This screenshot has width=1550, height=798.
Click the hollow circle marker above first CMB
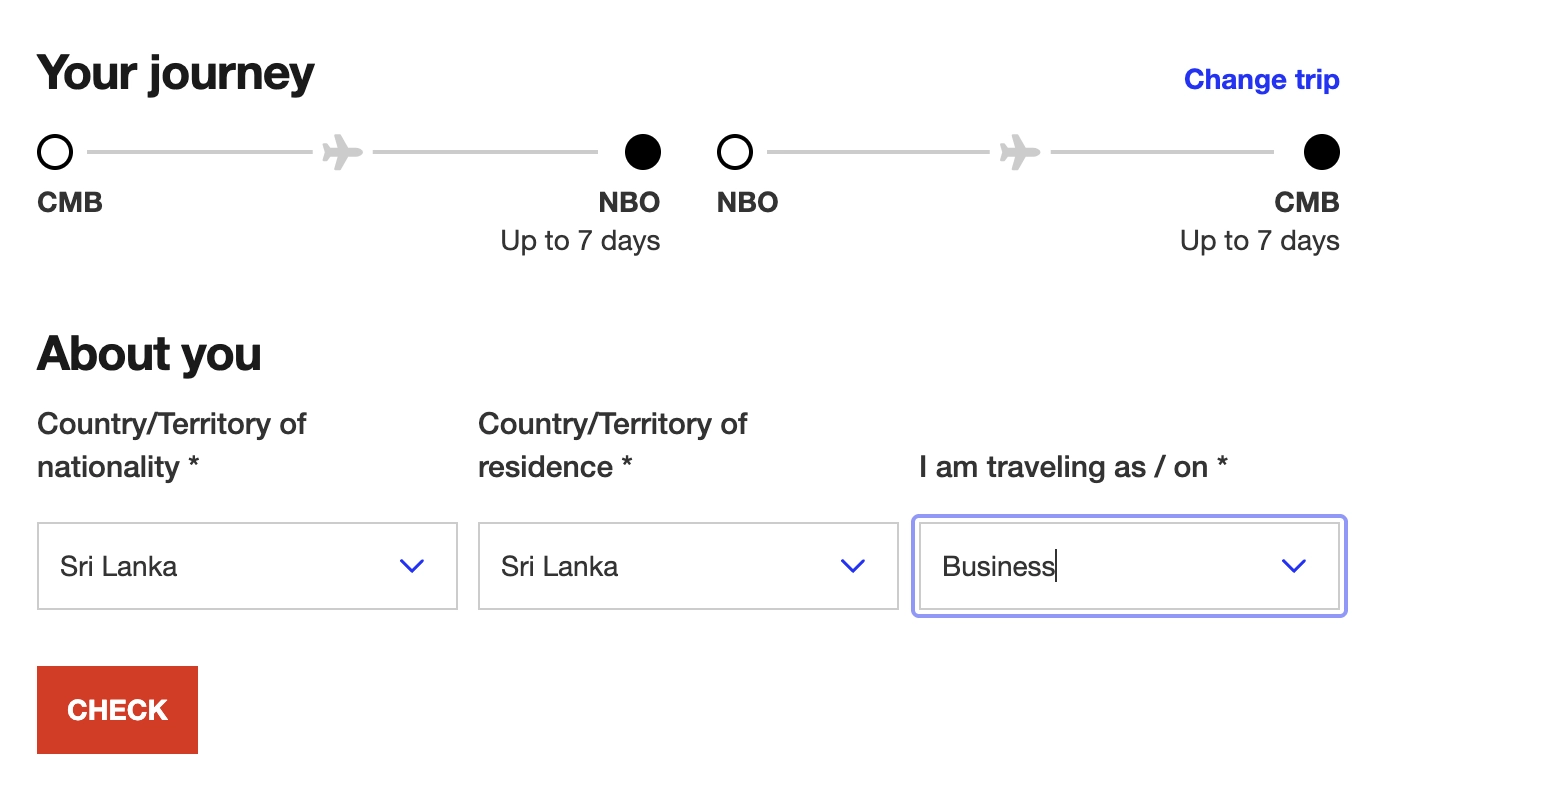coord(55,153)
